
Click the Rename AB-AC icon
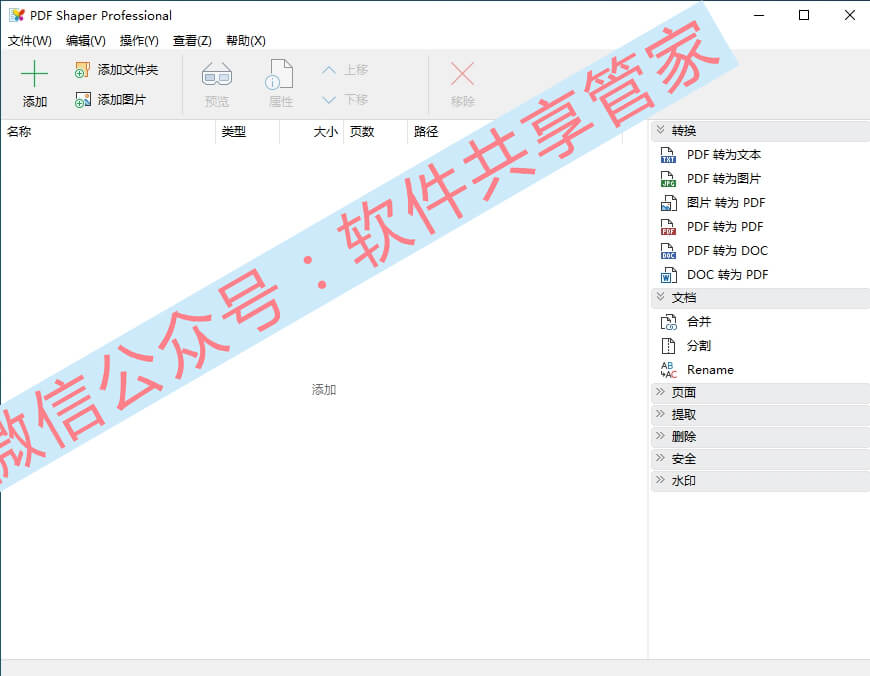(668, 370)
